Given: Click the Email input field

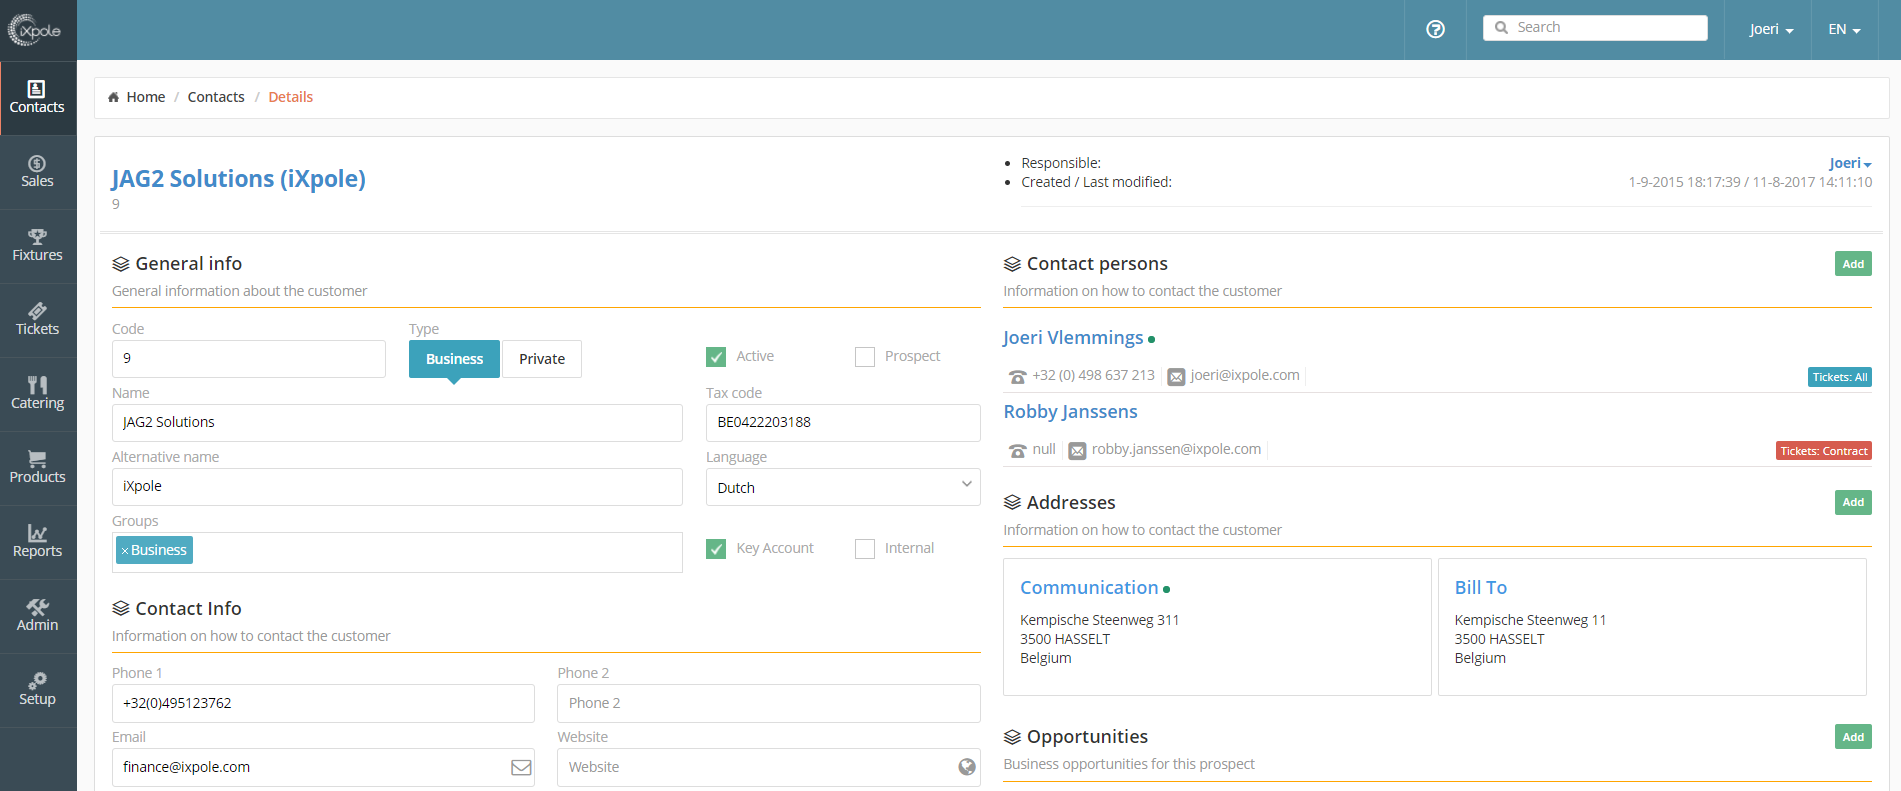Looking at the screenshot, I should (x=323, y=767).
